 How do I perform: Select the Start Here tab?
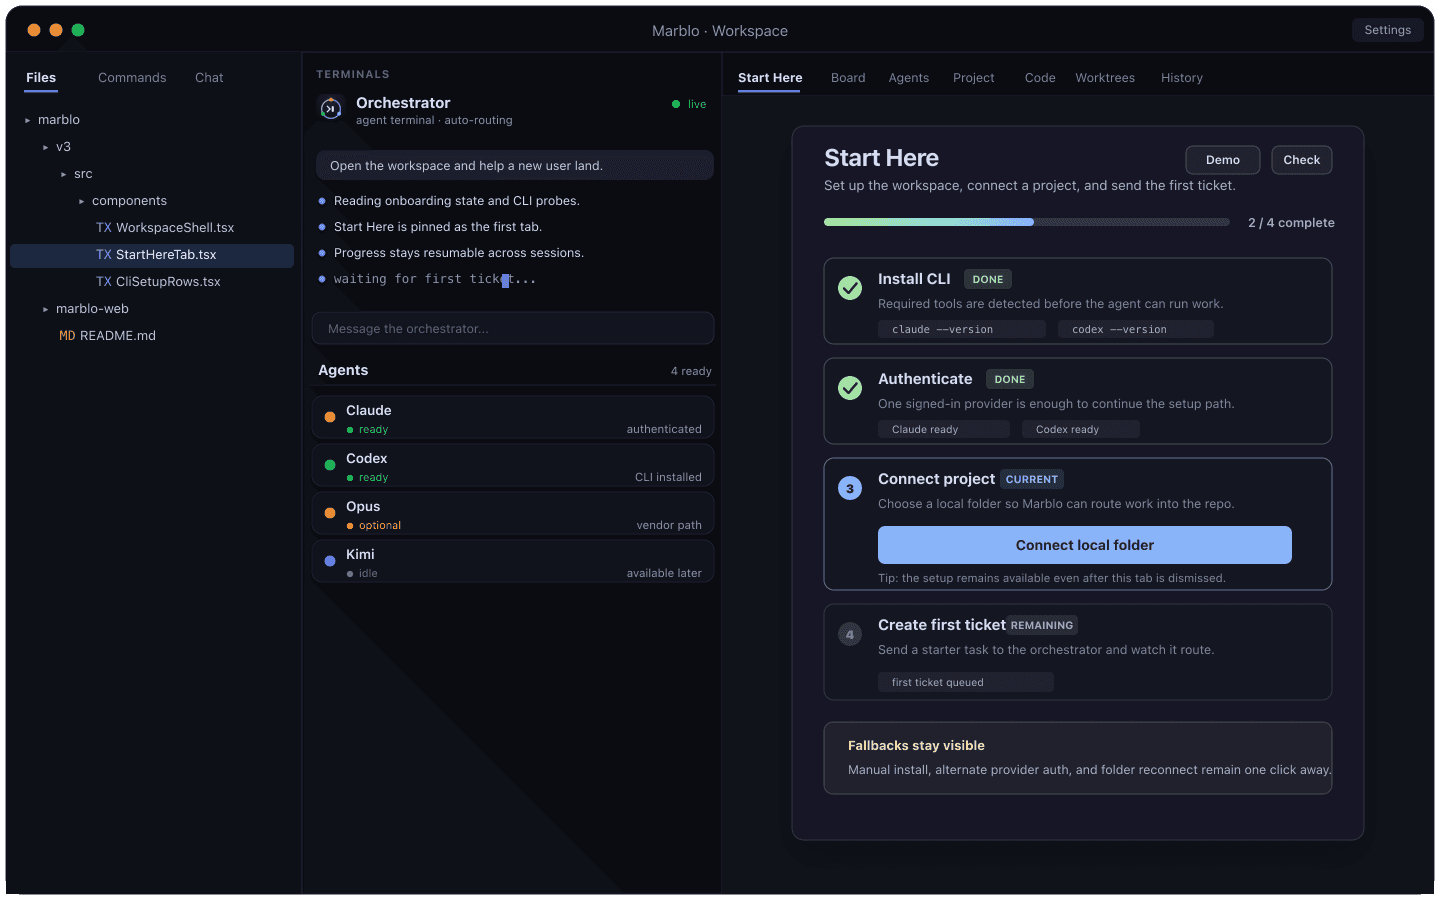click(x=770, y=78)
